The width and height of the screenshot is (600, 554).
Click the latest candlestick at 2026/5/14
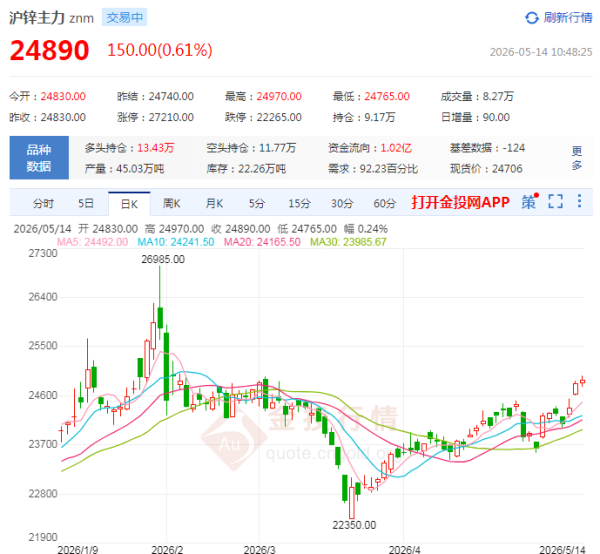582,381
